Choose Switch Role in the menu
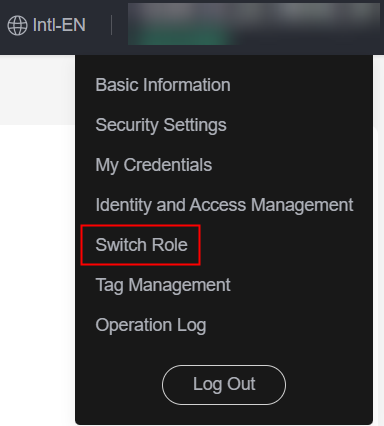The width and height of the screenshot is (384, 426). point(141,245)
